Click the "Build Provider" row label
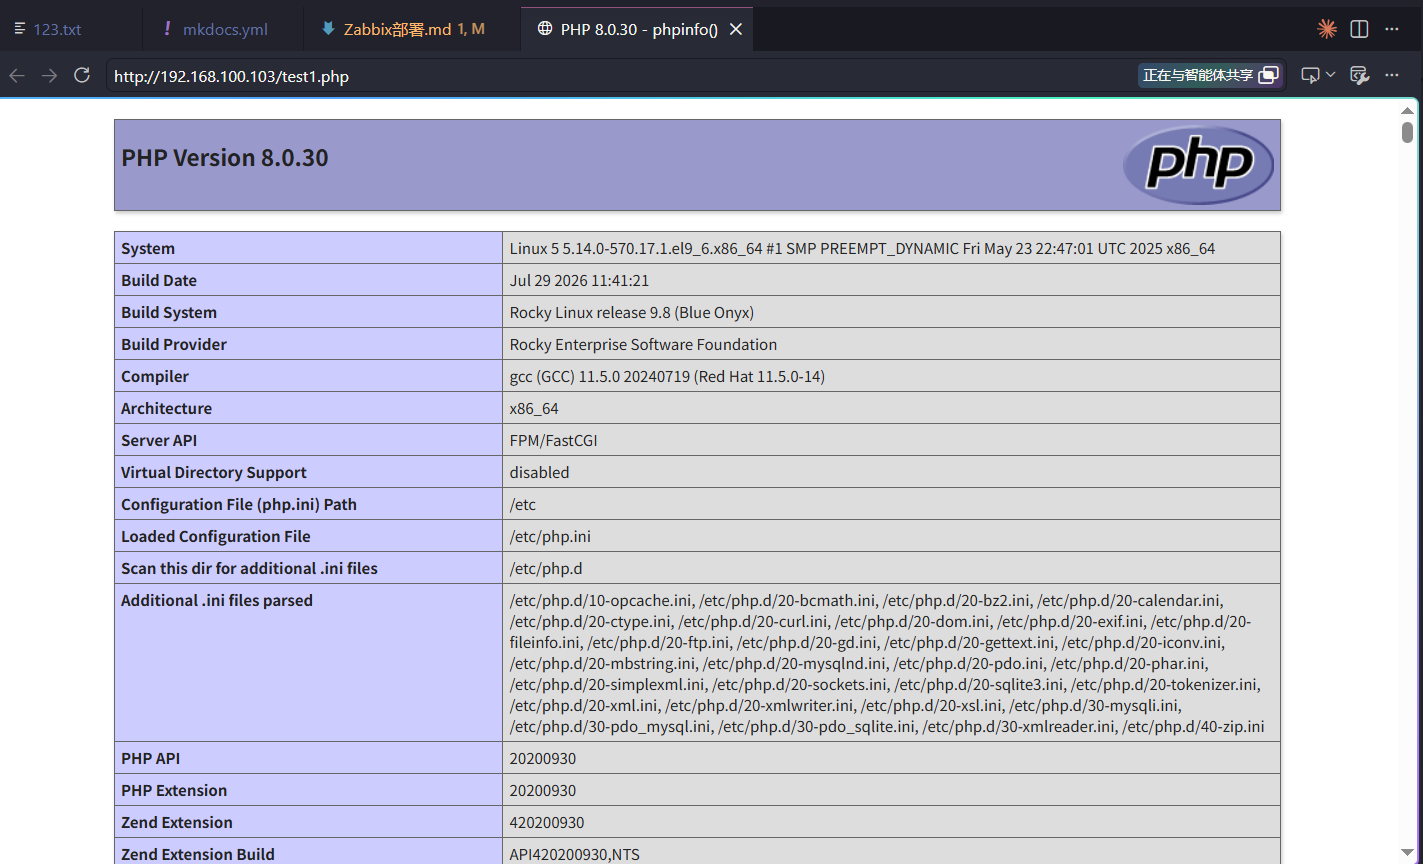Screen dimensions: 1423x864 174,344
